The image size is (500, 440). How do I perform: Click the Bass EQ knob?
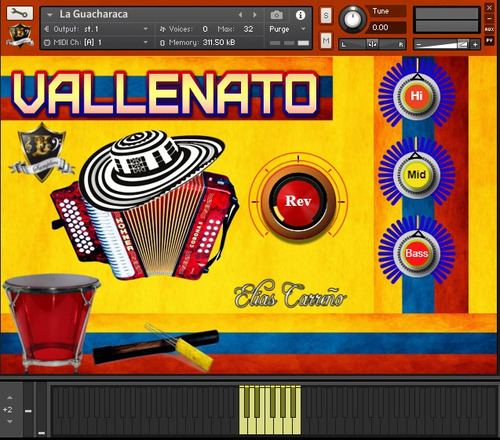pyautogui.click(x=416, y=253)
